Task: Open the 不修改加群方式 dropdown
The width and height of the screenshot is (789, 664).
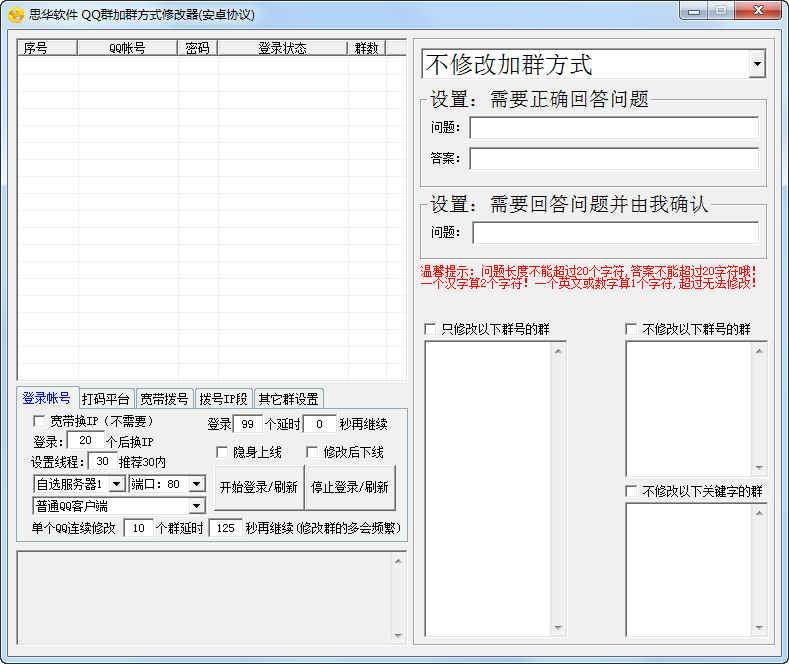Action: [757, 65]
